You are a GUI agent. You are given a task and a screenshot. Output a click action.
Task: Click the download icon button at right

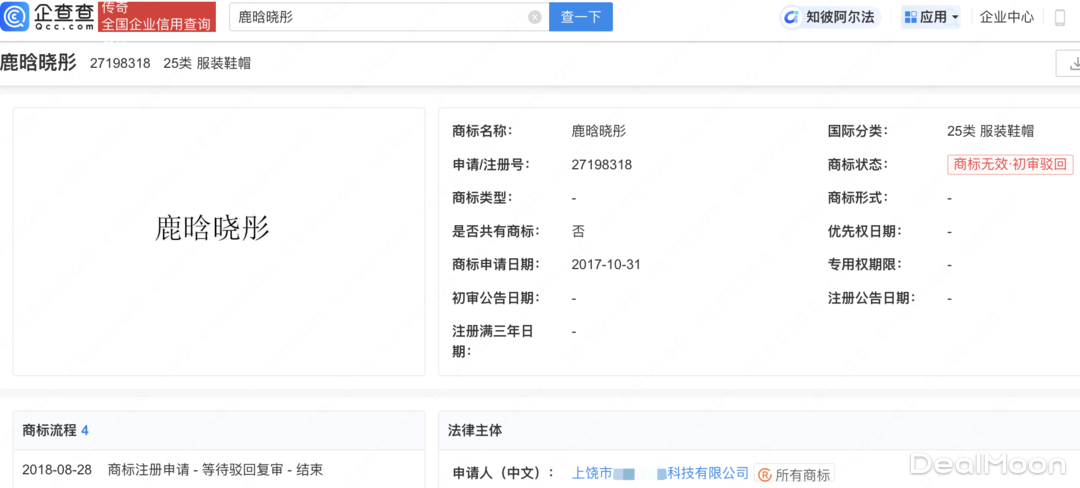1069,63
